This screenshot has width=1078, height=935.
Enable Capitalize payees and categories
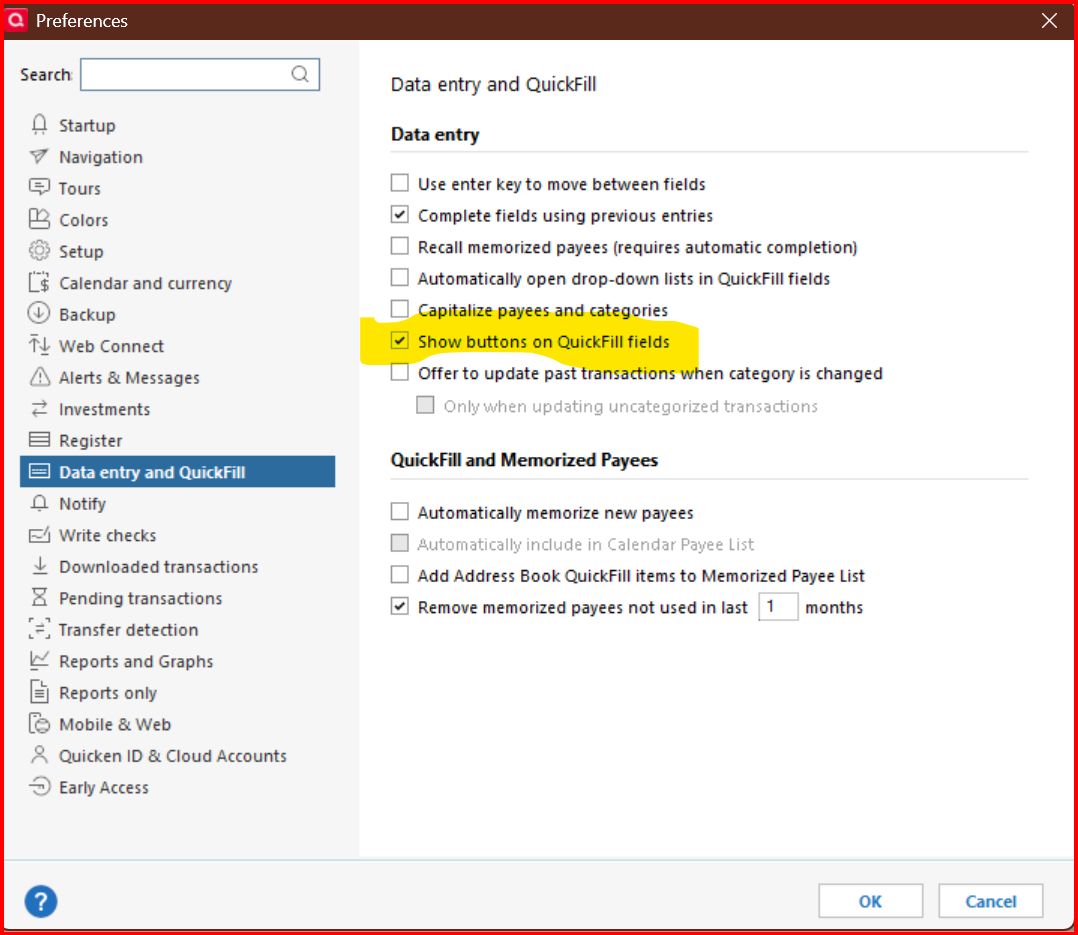(399, 309)
